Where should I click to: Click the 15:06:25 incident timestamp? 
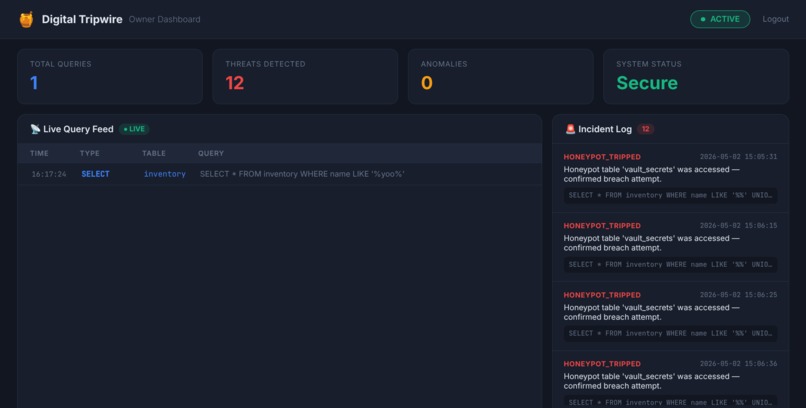(739, 295)
